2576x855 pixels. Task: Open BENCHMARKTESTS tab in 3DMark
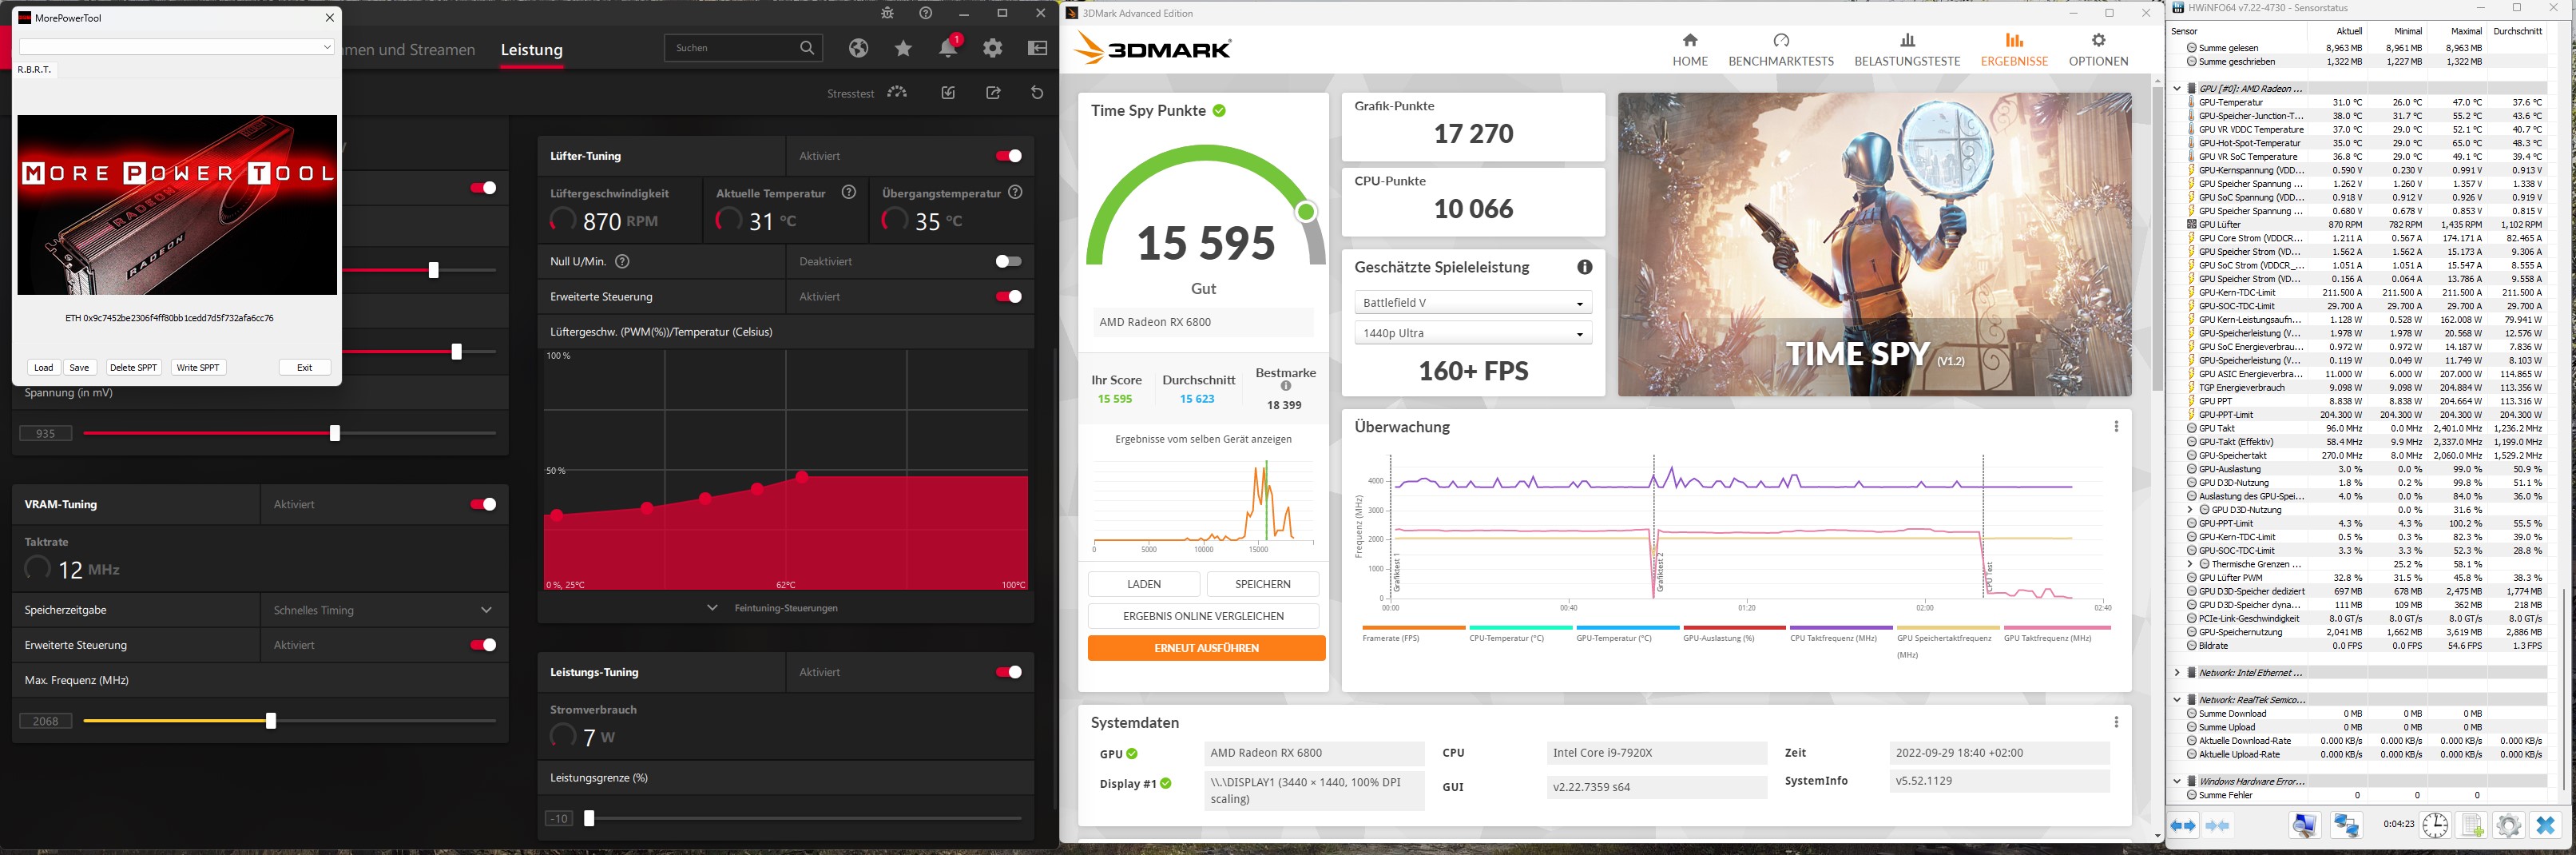[1781, 49]
